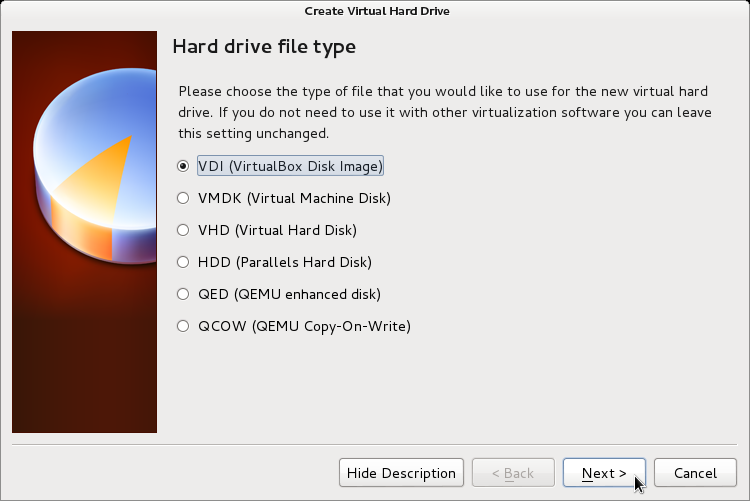Viewport: 750px width, 501px height.
Task: Choose VMDK (Virtual Machine Disk) option
Action: (x=183, y=198)
